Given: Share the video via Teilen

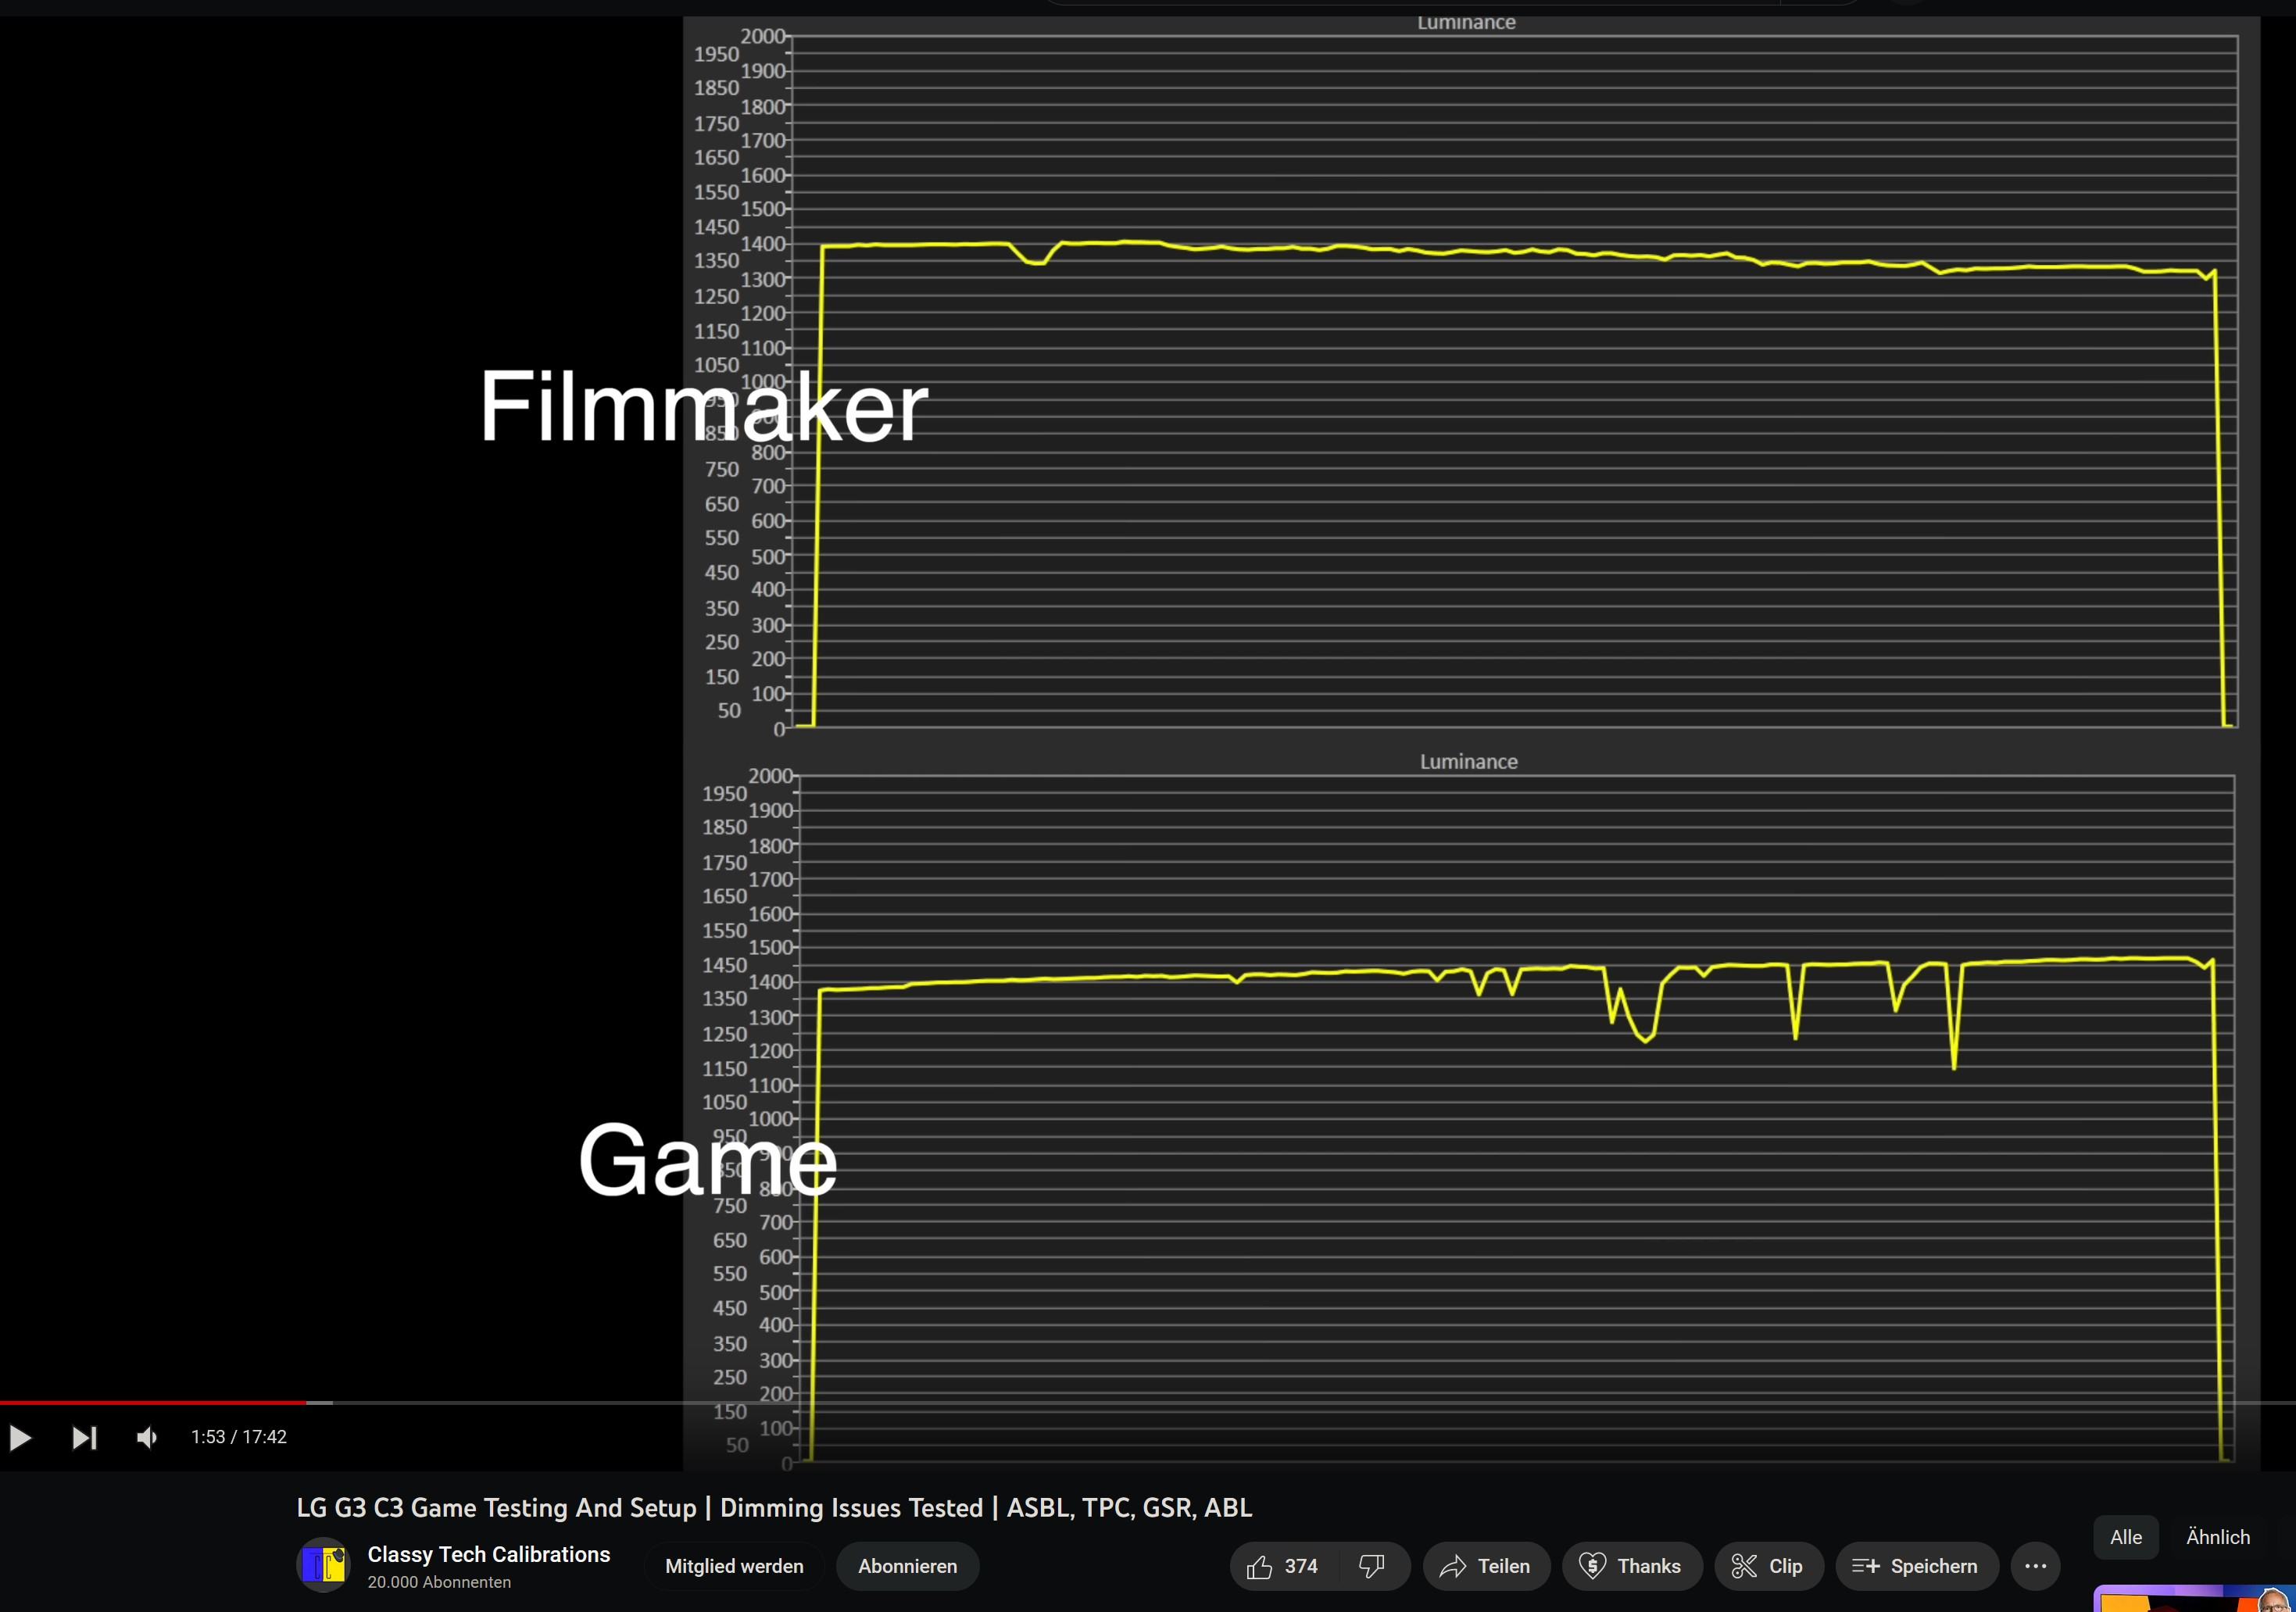Looking at the screenshot, I should click(1486, 1566).
